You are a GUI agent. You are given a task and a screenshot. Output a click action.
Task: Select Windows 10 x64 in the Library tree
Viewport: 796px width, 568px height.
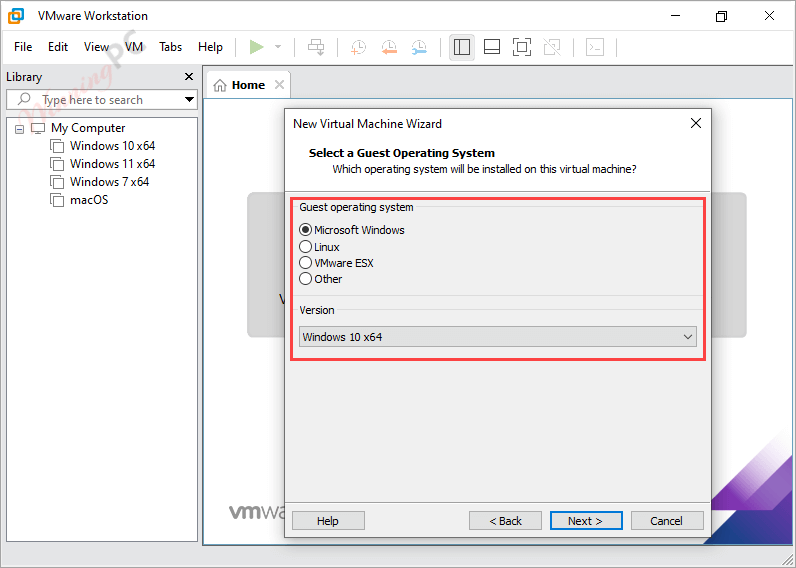[113, 146]
